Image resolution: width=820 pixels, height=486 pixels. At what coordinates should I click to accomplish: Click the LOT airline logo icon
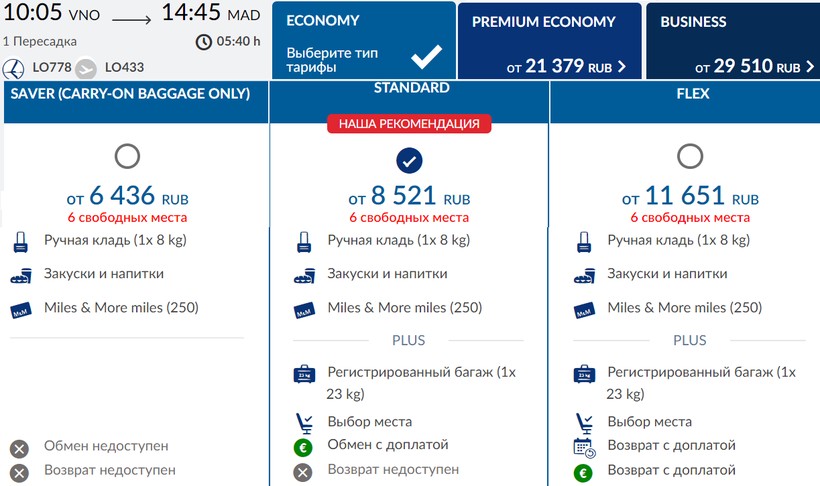[14, 68]
